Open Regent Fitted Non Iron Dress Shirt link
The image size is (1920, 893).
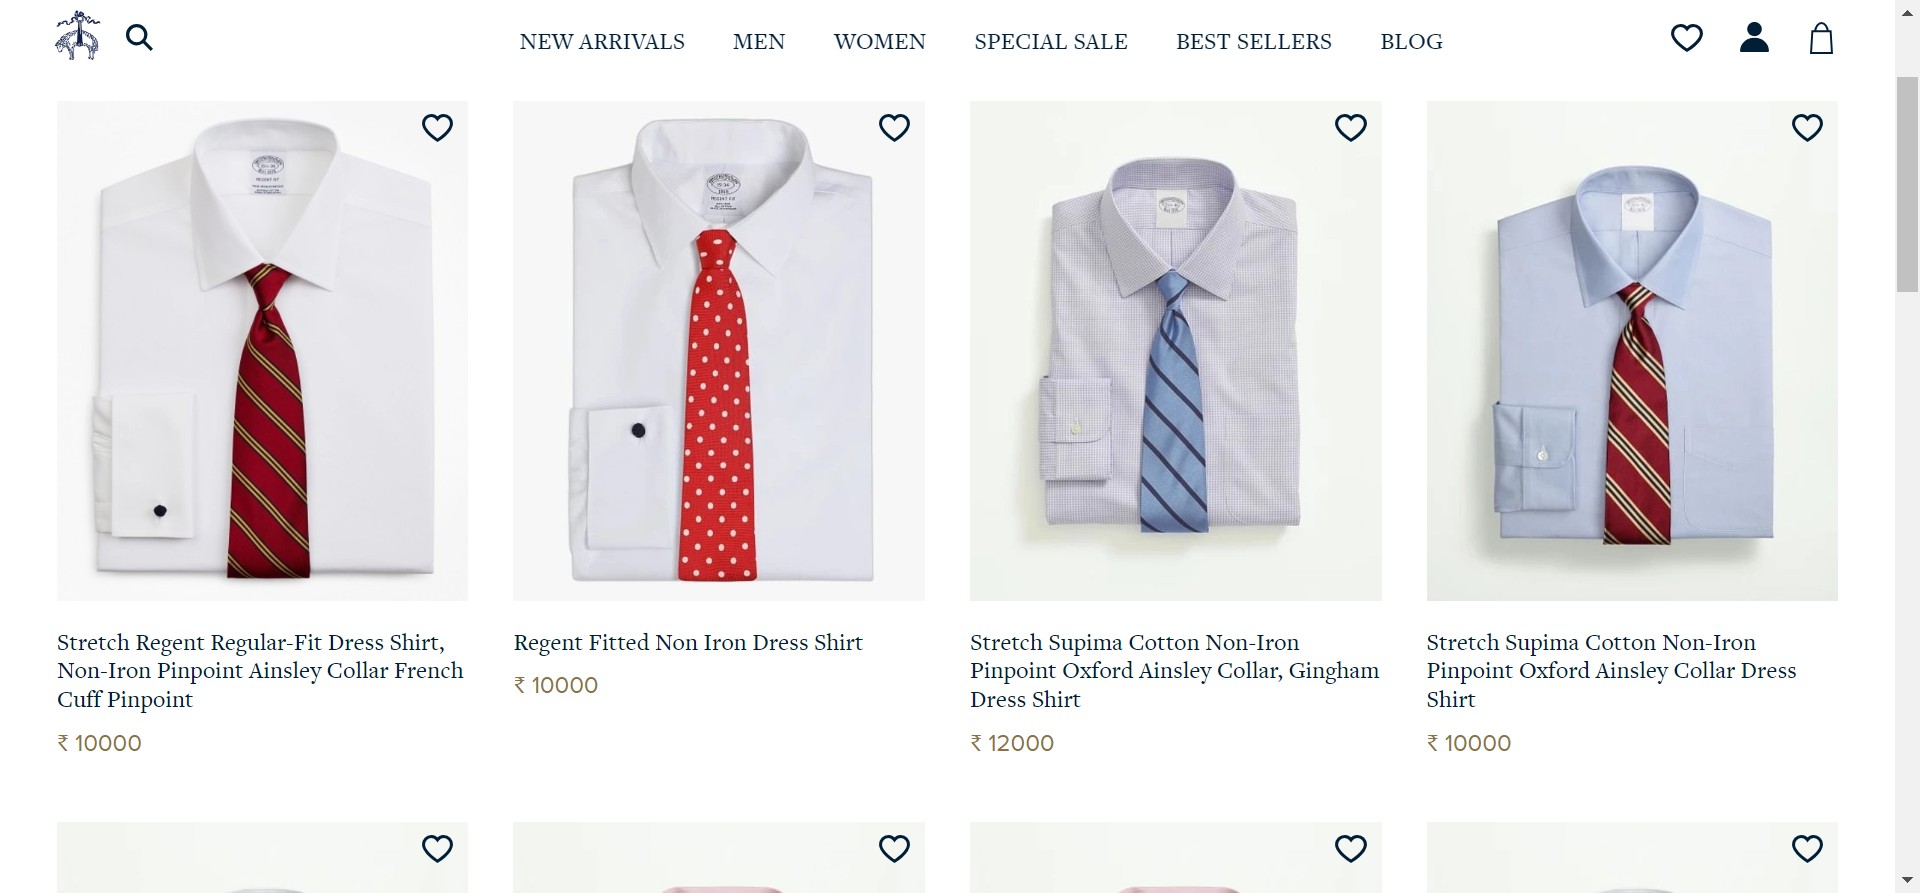click(688, 643)
